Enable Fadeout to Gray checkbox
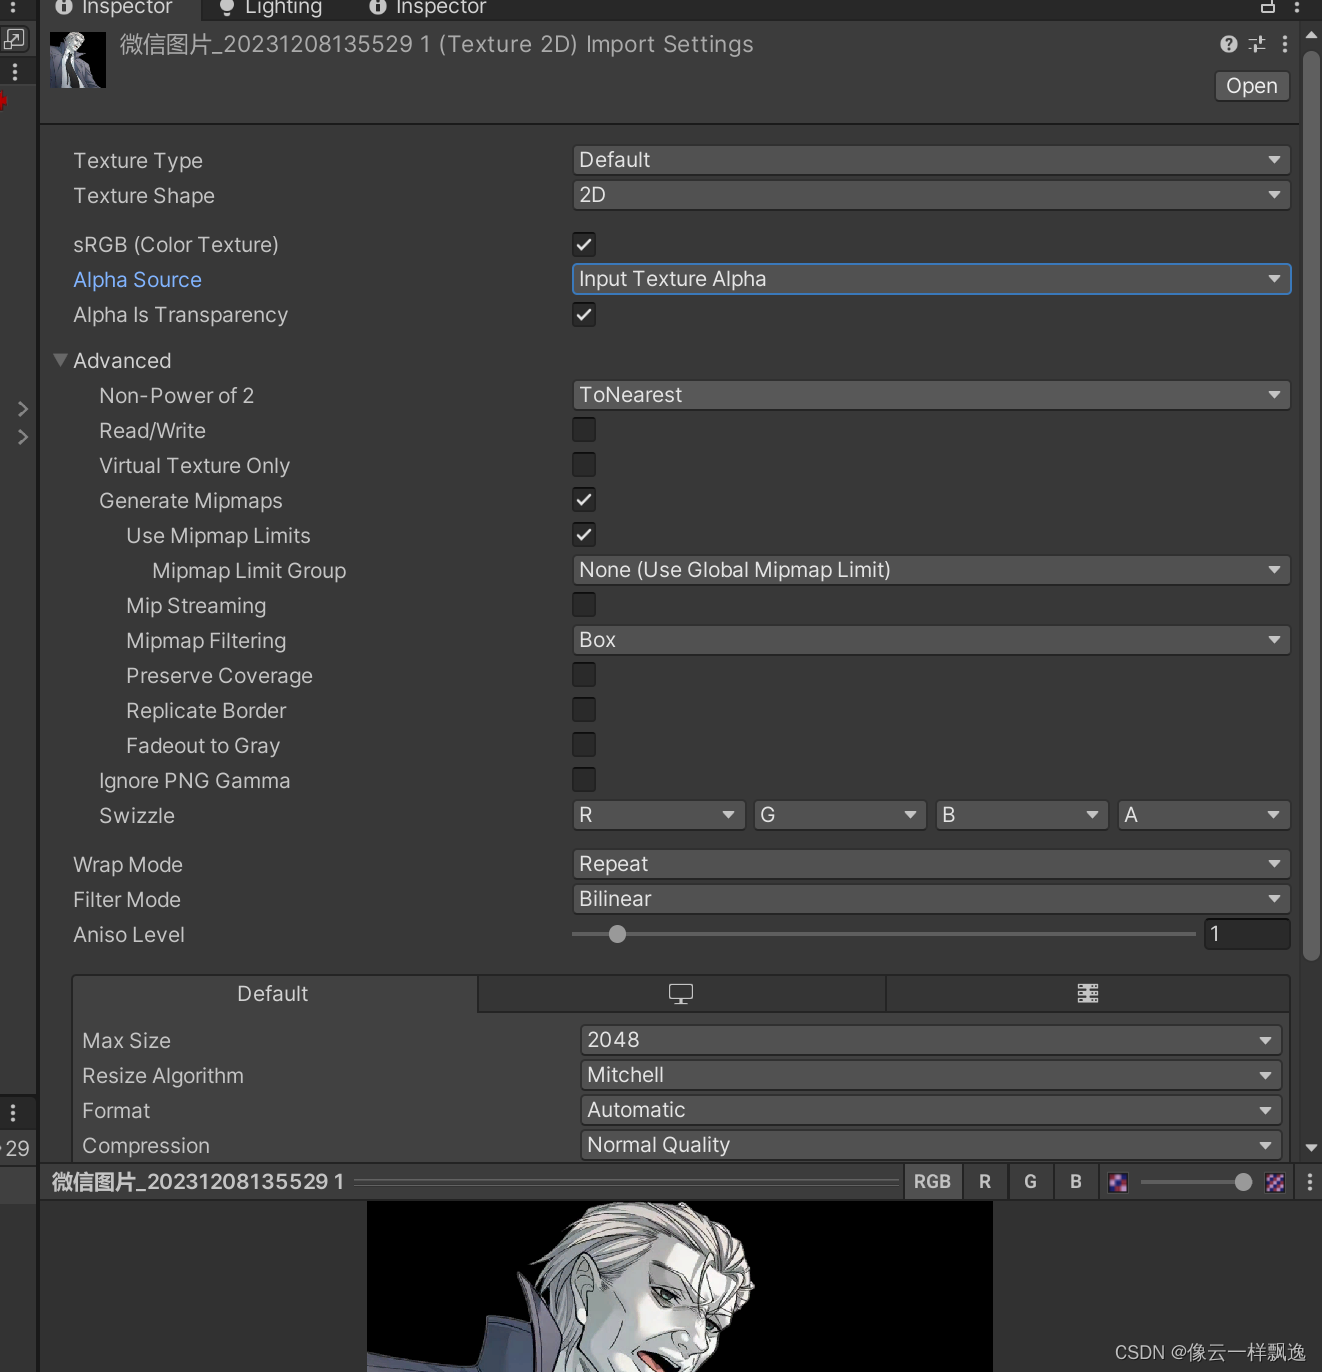This screenshot has width=1322, height=1372. (584, 745)
